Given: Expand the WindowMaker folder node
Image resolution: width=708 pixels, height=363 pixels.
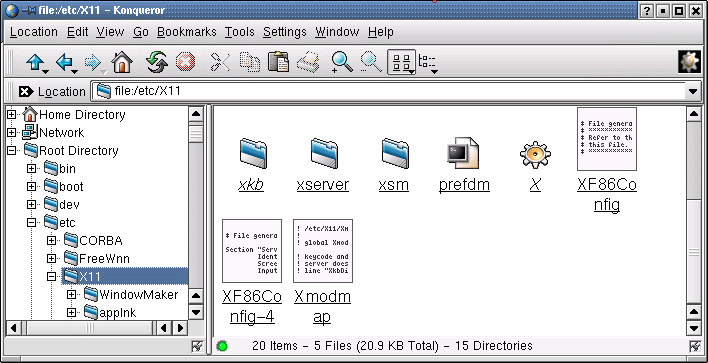Looking at the screenshot, I should point(71,295).
